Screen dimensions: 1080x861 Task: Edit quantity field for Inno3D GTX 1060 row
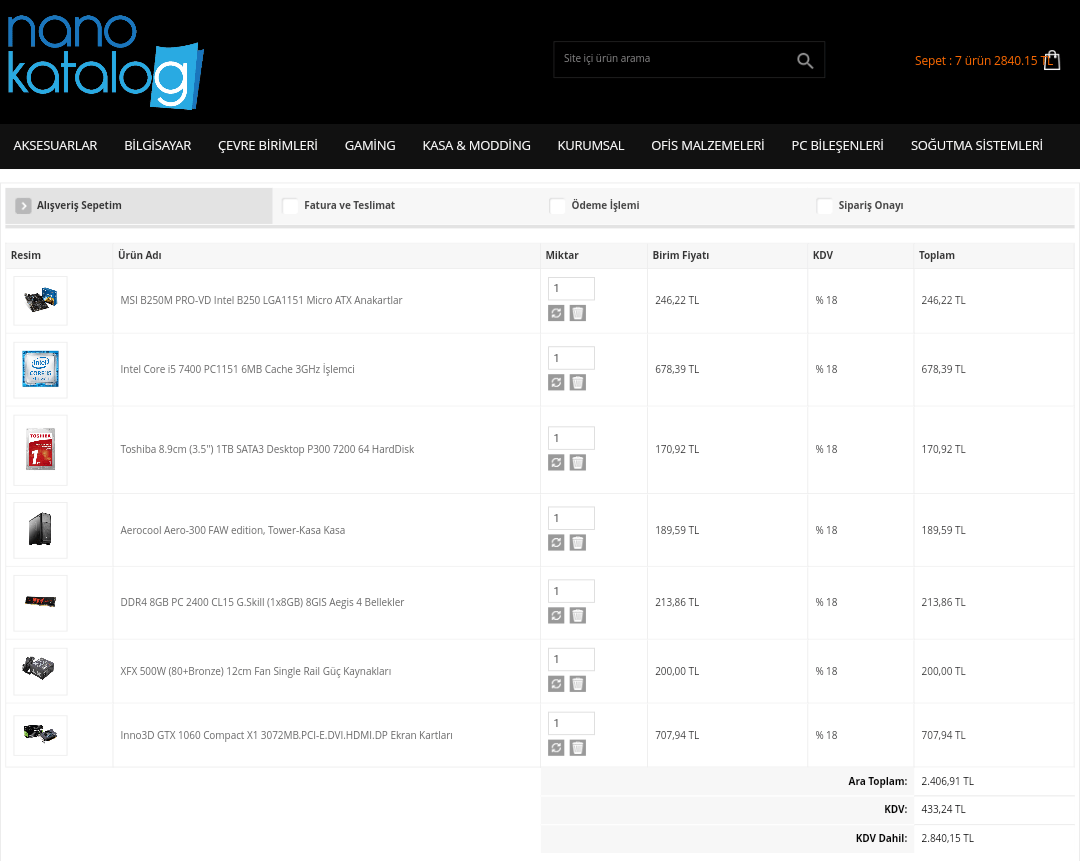tap(571, 723)
